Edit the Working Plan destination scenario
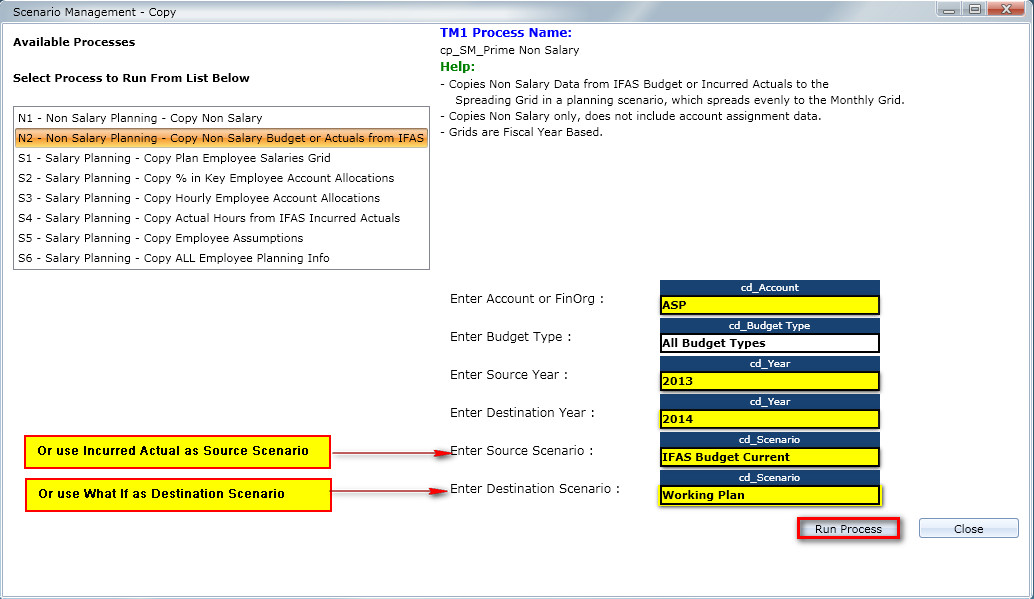The image size is (1034, 599). pos(770,495)
